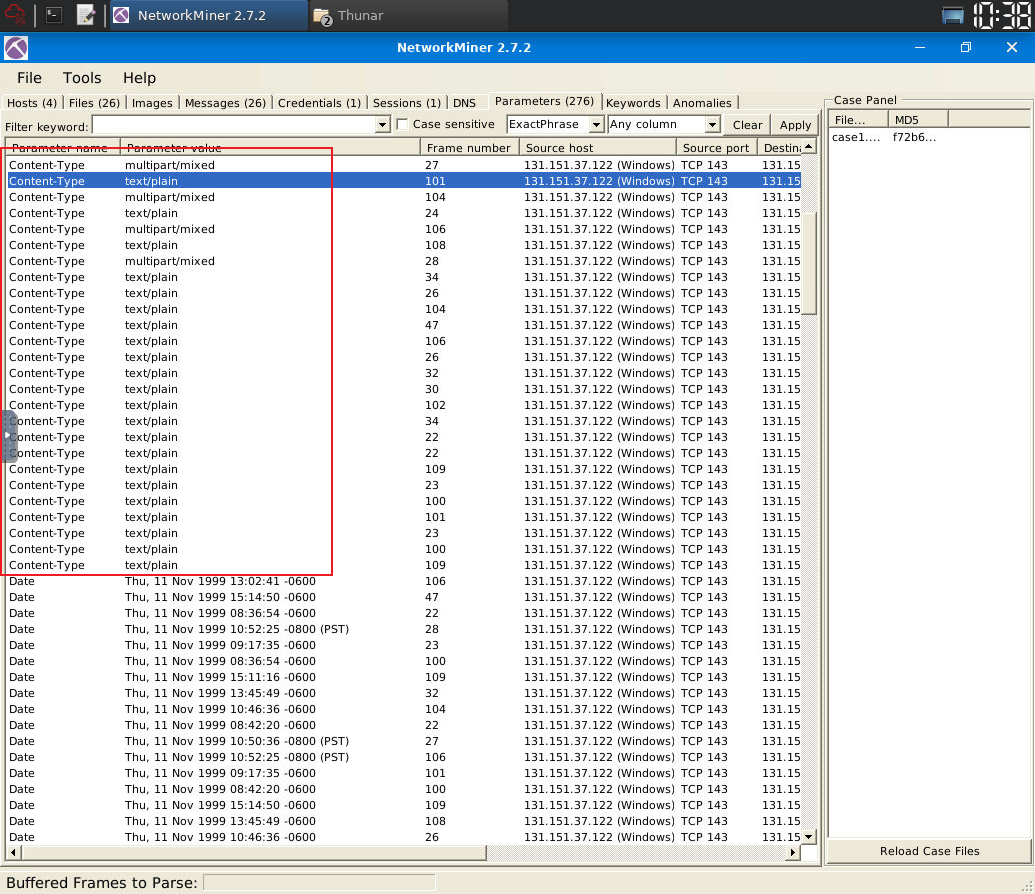Toggle the Case sensitive checkbox
1035x894 pixels.
[402, 124]
